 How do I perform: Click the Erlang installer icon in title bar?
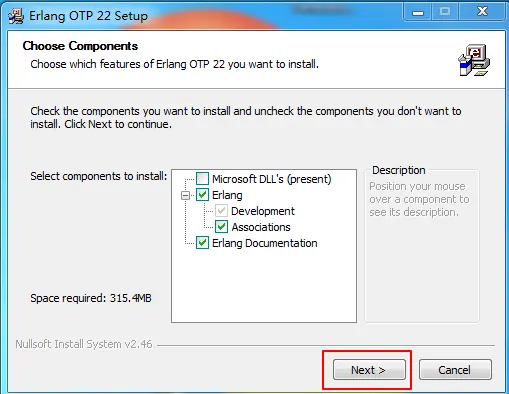click(x=16, y=16)
